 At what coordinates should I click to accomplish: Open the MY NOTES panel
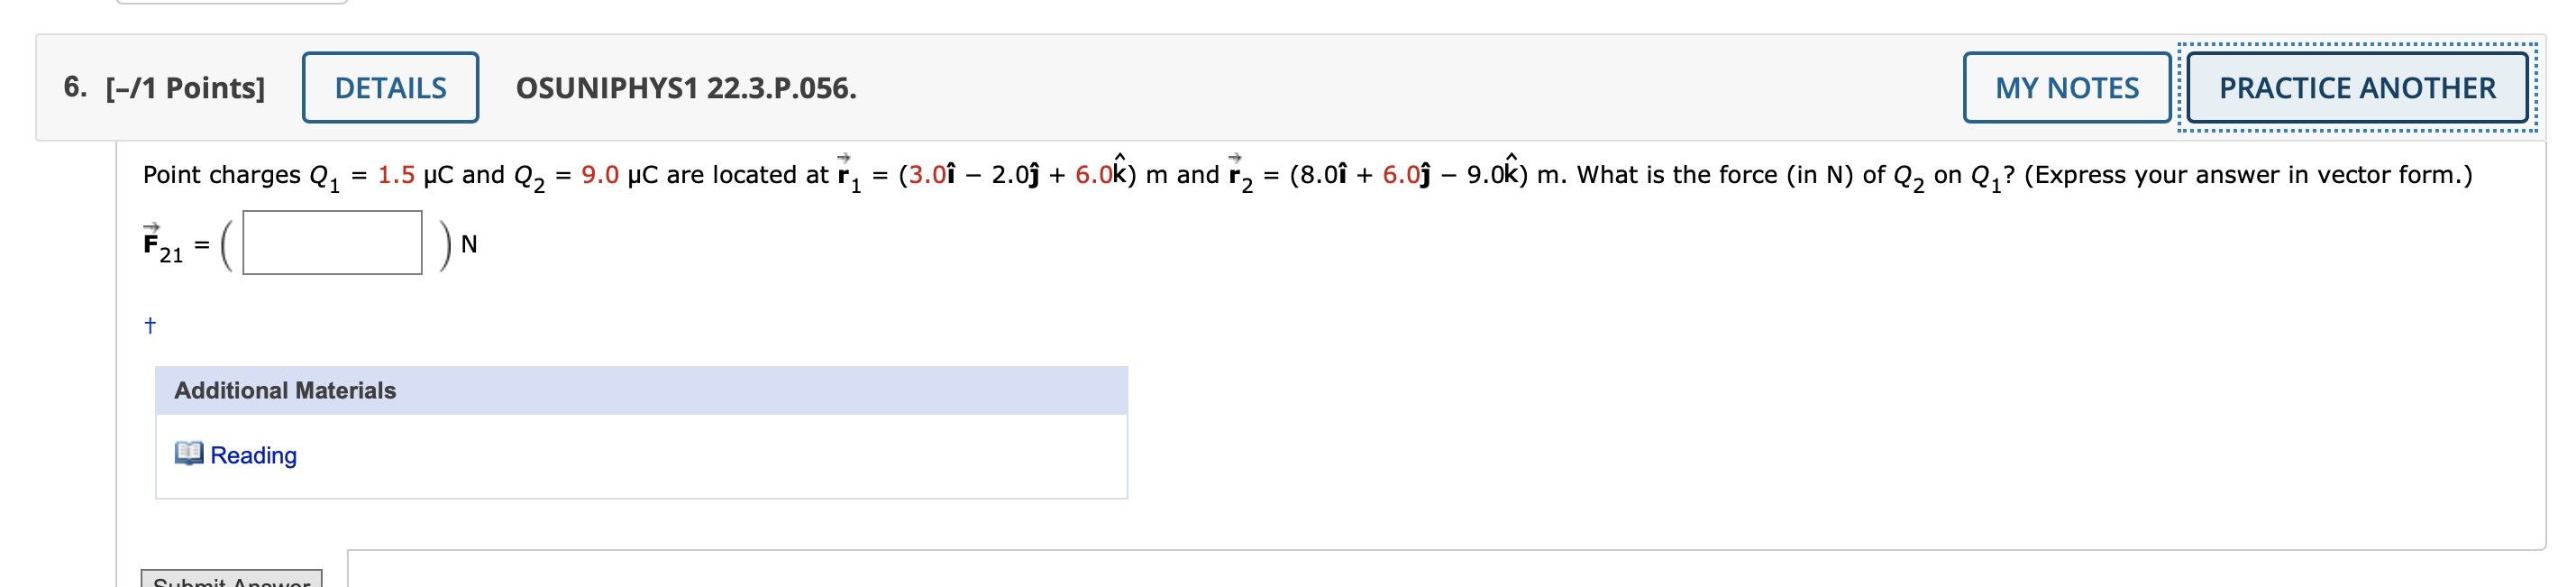(x=2066, y=88)
